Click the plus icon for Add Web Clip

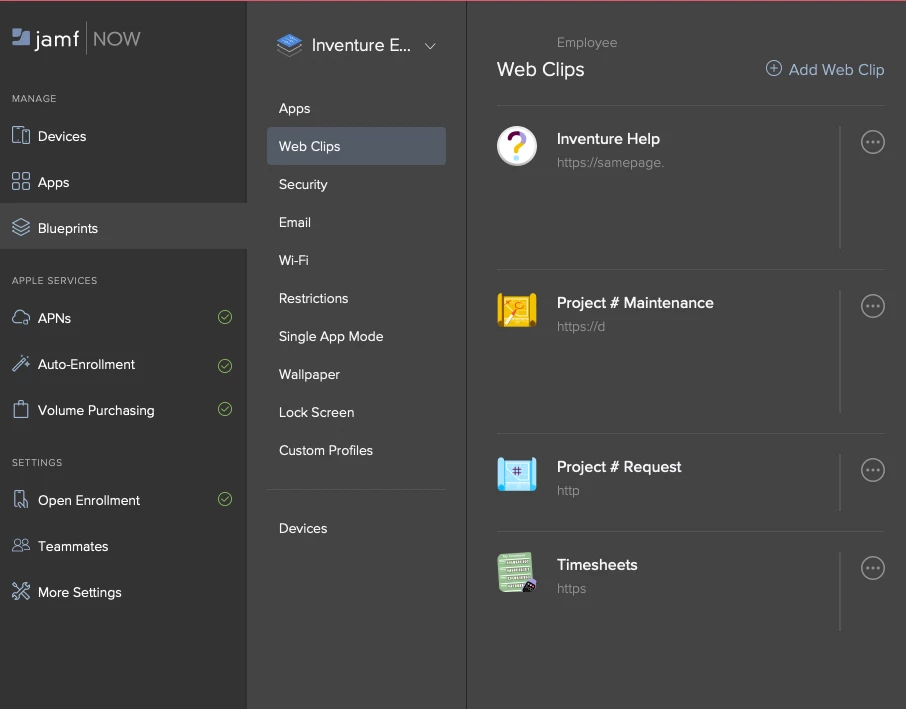(774, 68)
